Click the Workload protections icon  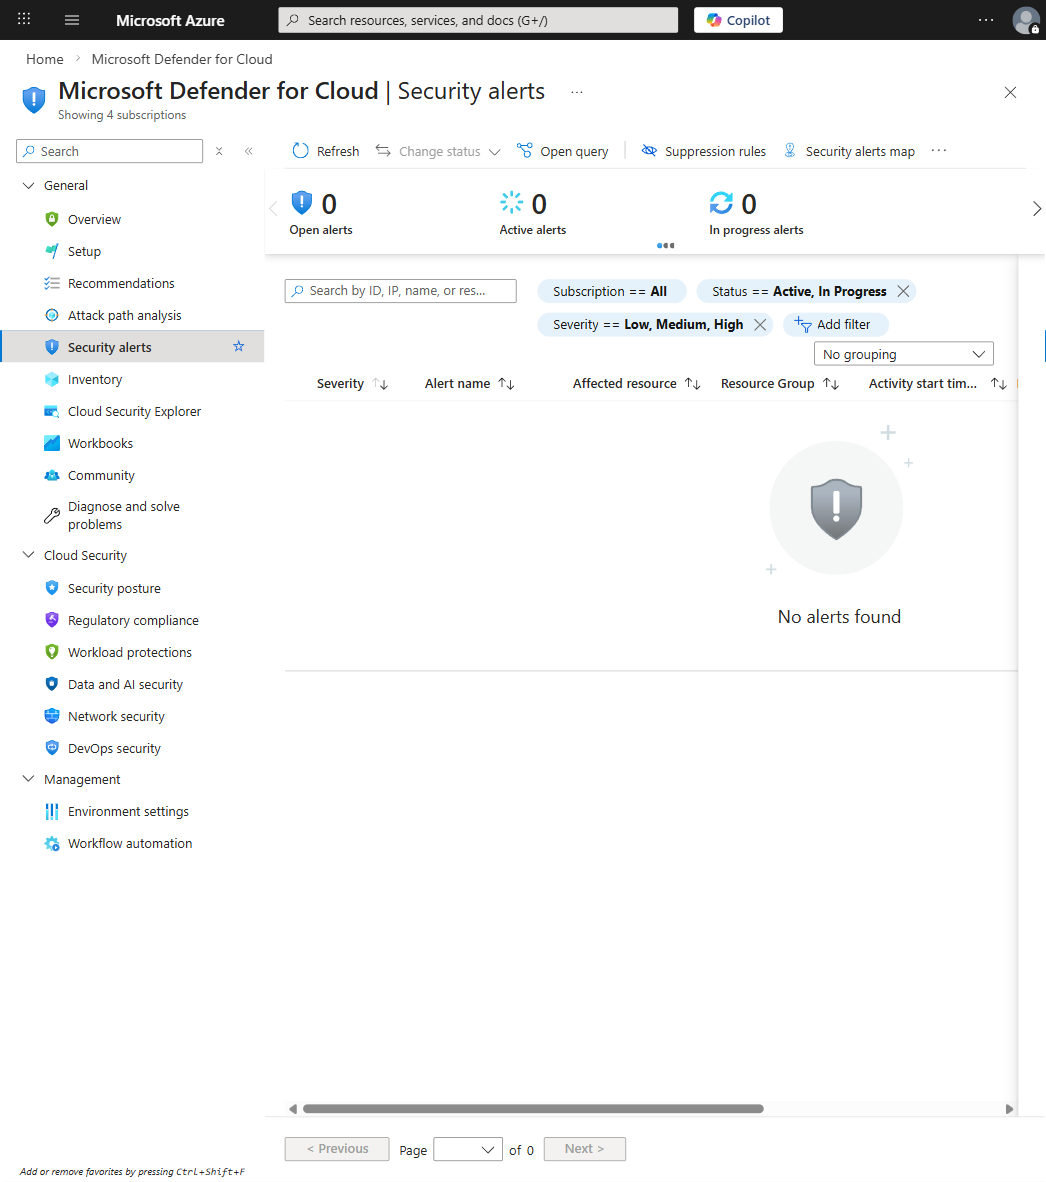[52, 651]
